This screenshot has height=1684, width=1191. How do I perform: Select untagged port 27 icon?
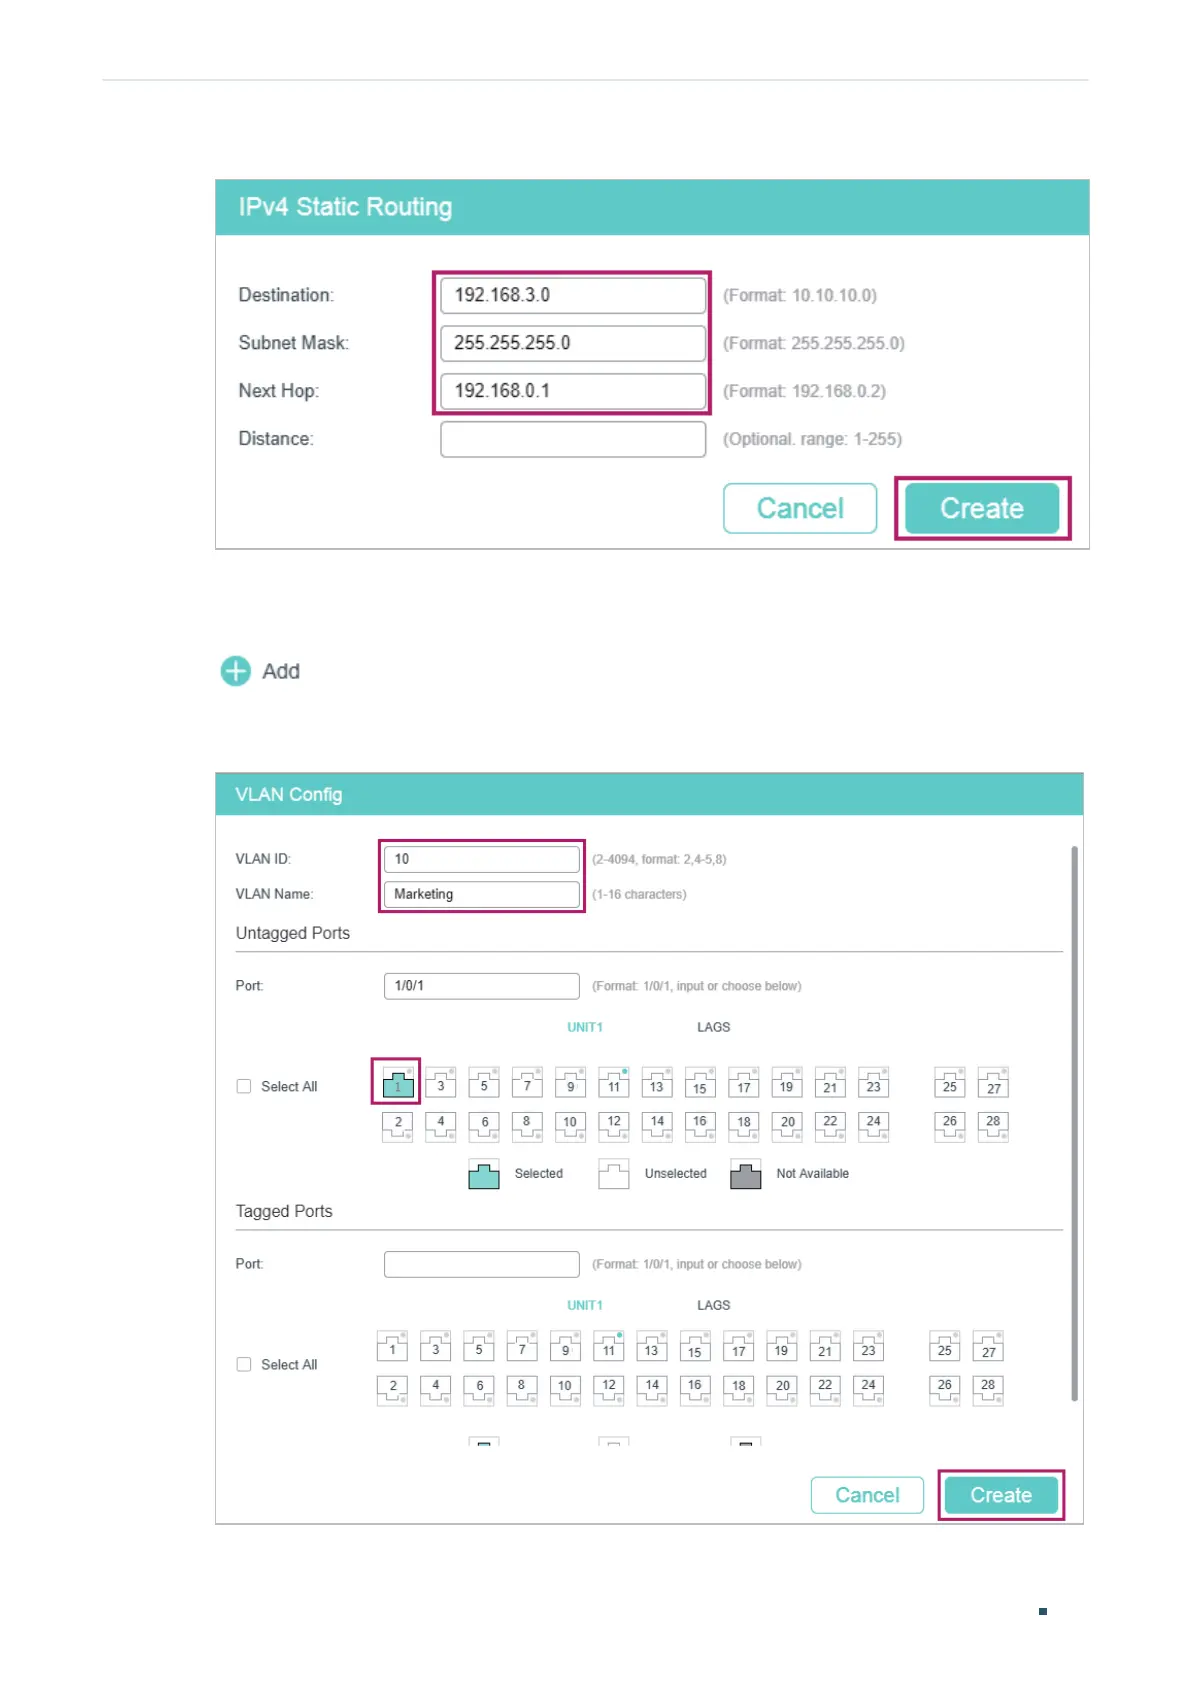(x=993, y=1083)
